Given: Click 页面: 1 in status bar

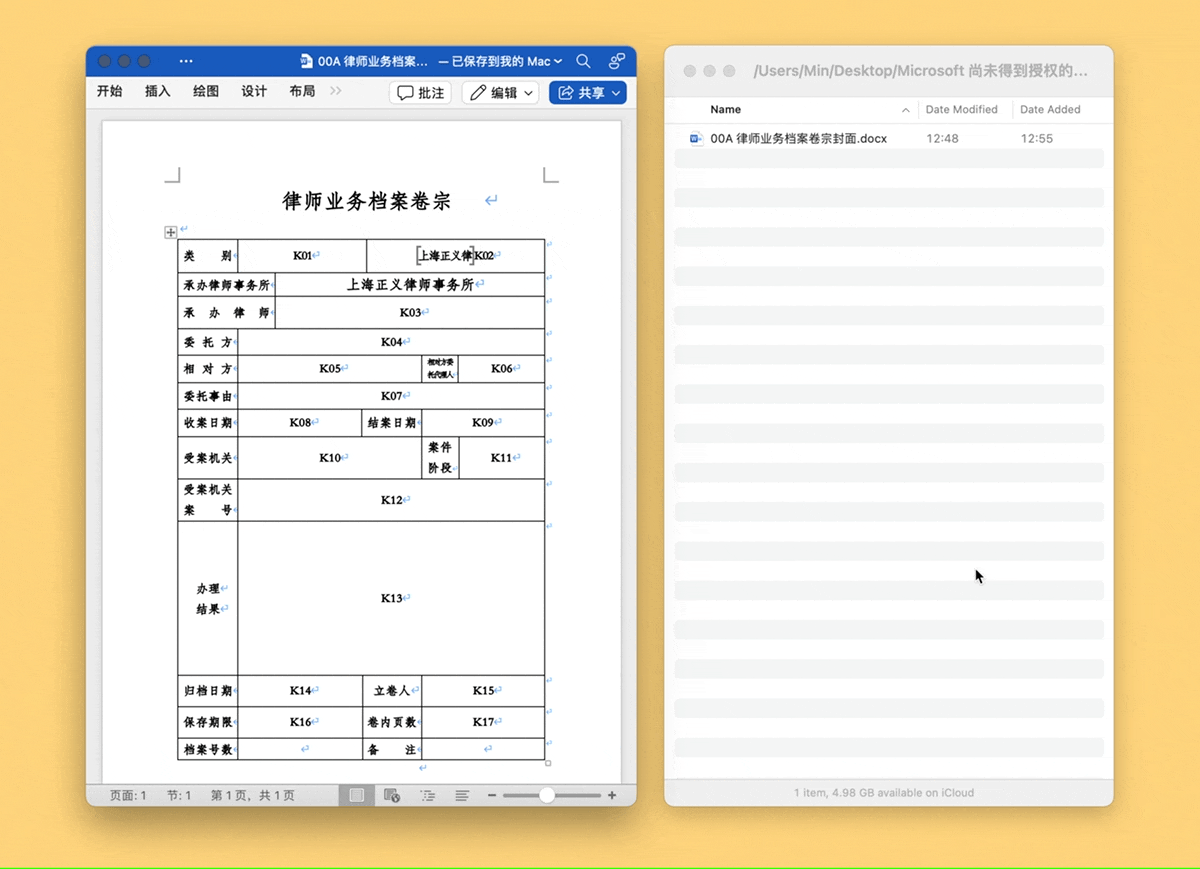Looking at the screenshot, I should [128, 795].
